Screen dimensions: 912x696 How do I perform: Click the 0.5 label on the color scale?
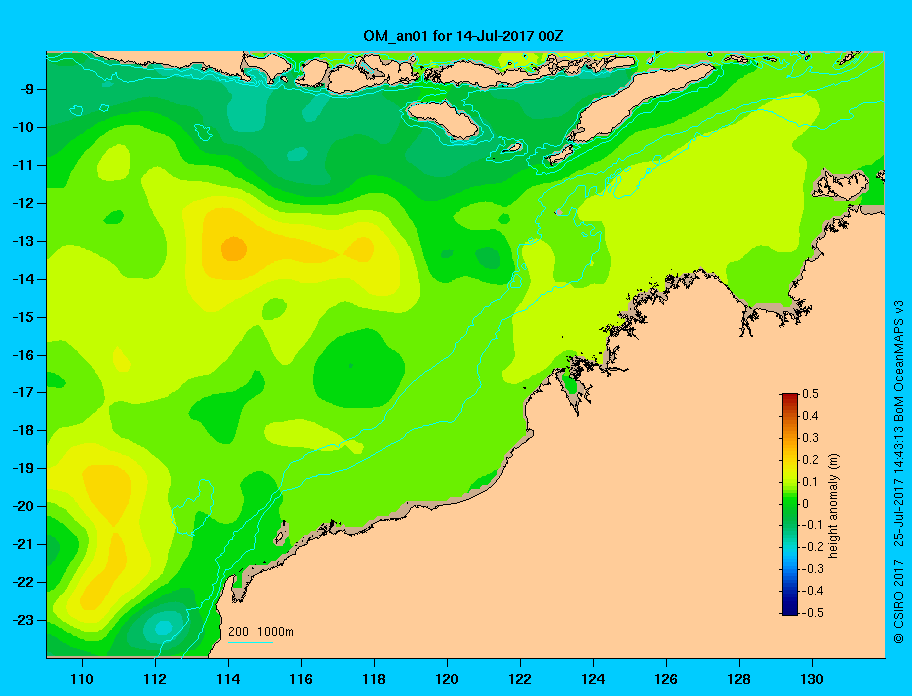[810, 394]
